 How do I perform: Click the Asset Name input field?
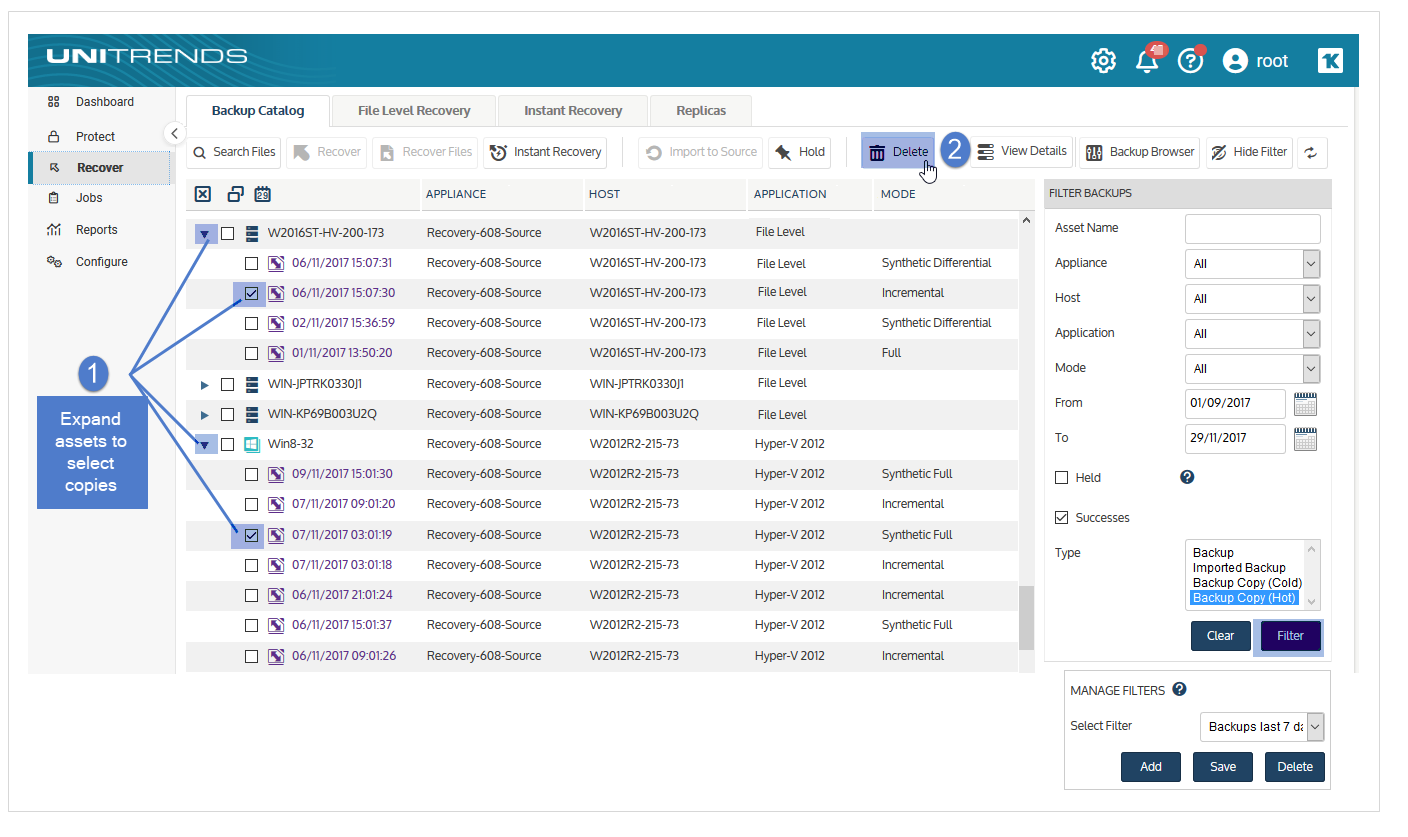(1252, 229)
